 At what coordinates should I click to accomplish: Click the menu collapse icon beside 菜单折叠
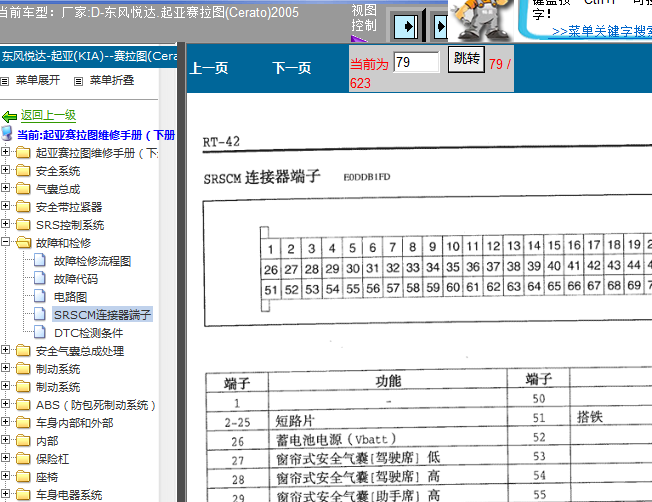pyautogui.click(x=78, y=81)
